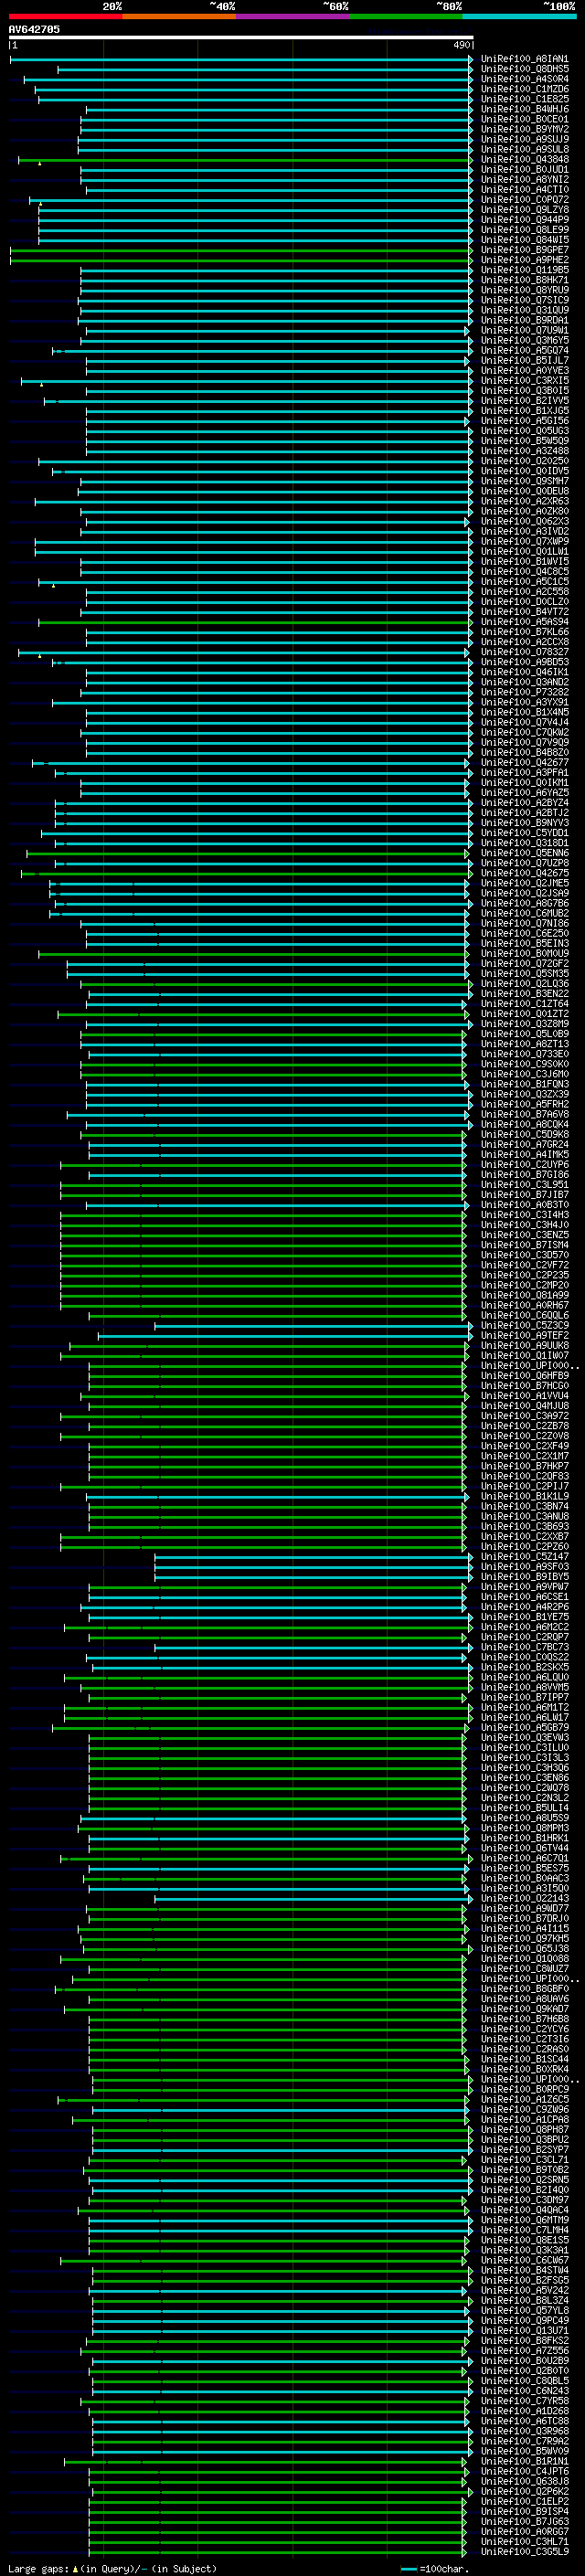Open hit UniRef100_Q8DHS5
585x2576 pixels.
[x=524, y=69]
